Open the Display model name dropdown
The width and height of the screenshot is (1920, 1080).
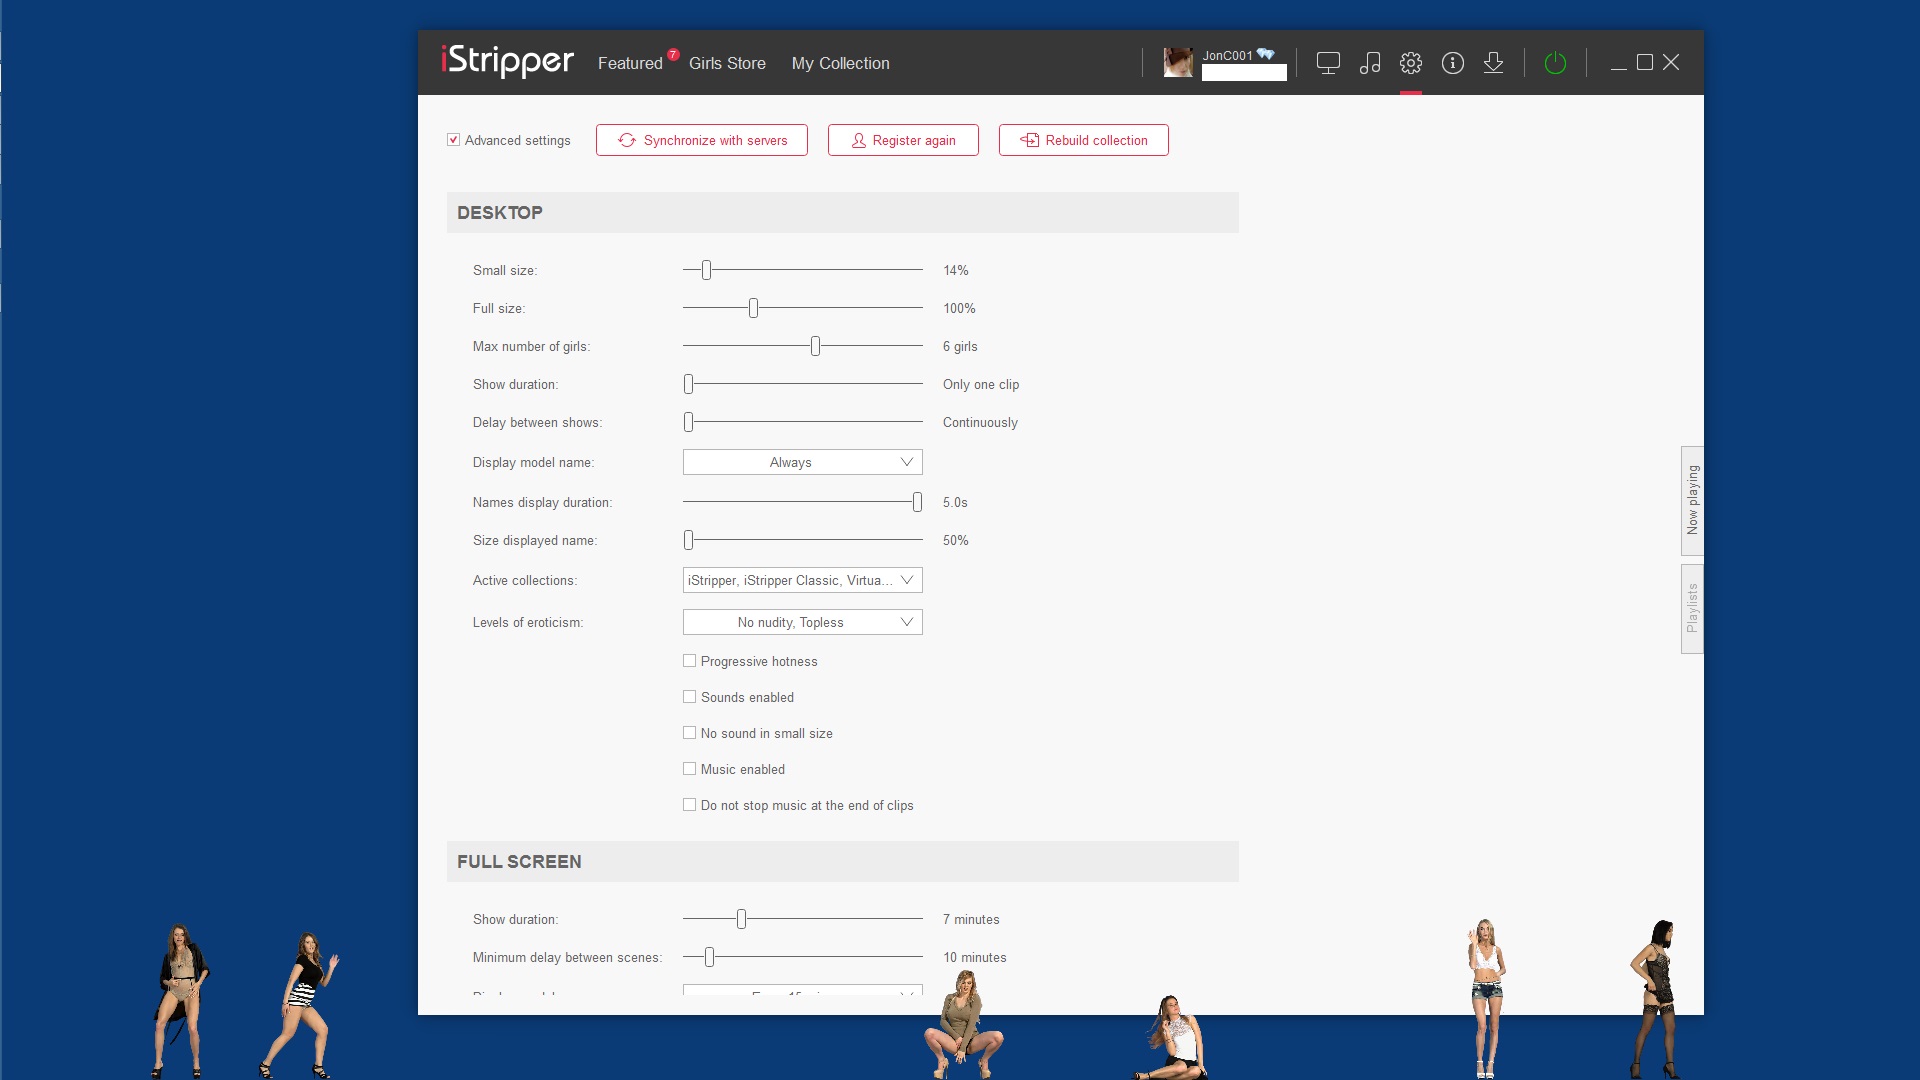point(802,462)
